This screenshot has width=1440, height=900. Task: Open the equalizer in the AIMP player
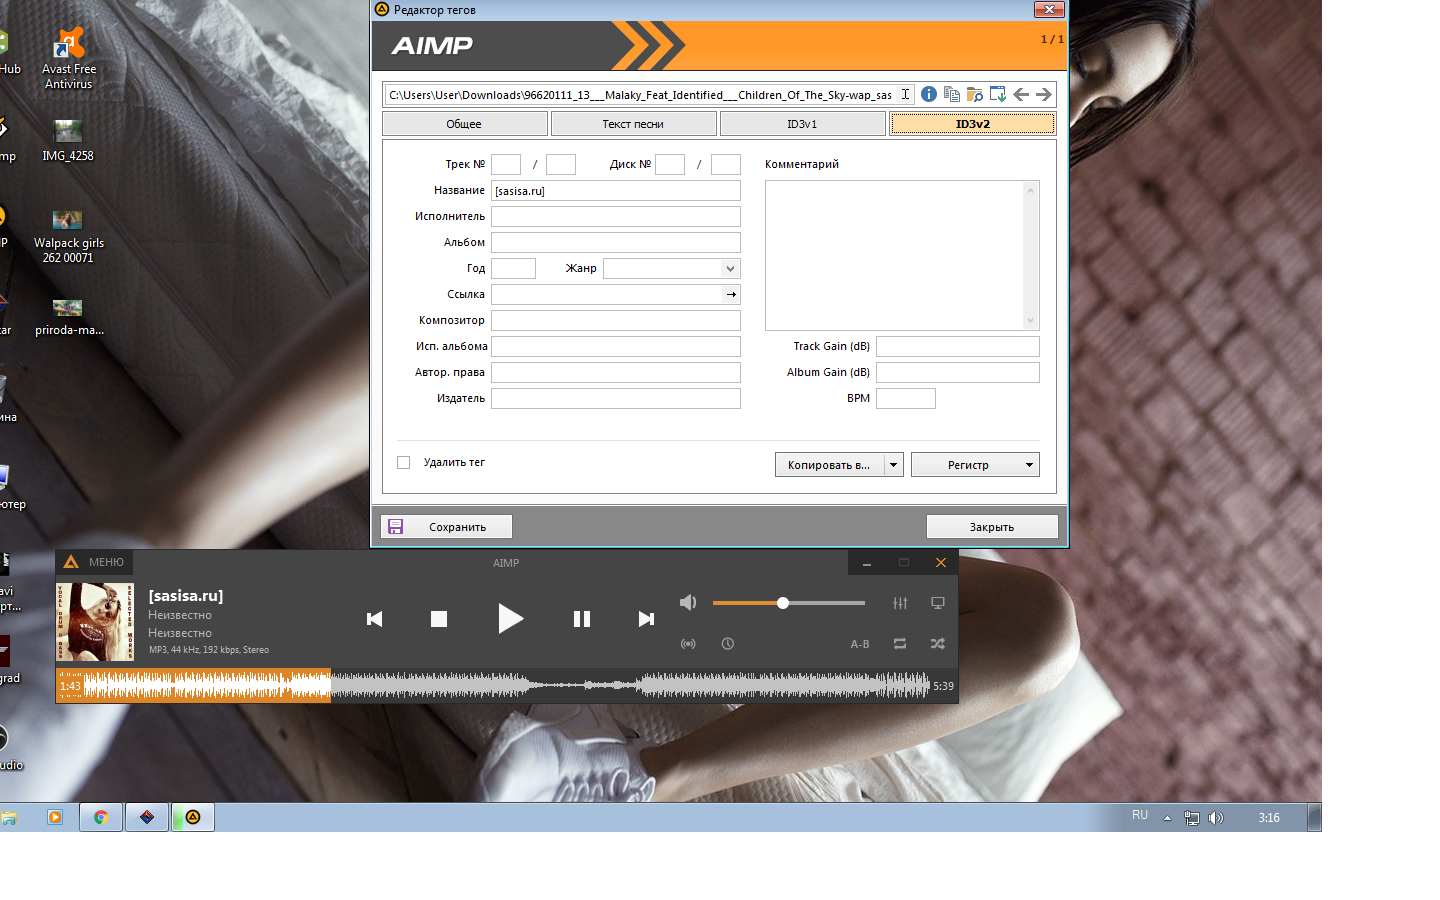pyautogui.click(x=900, y=603)
